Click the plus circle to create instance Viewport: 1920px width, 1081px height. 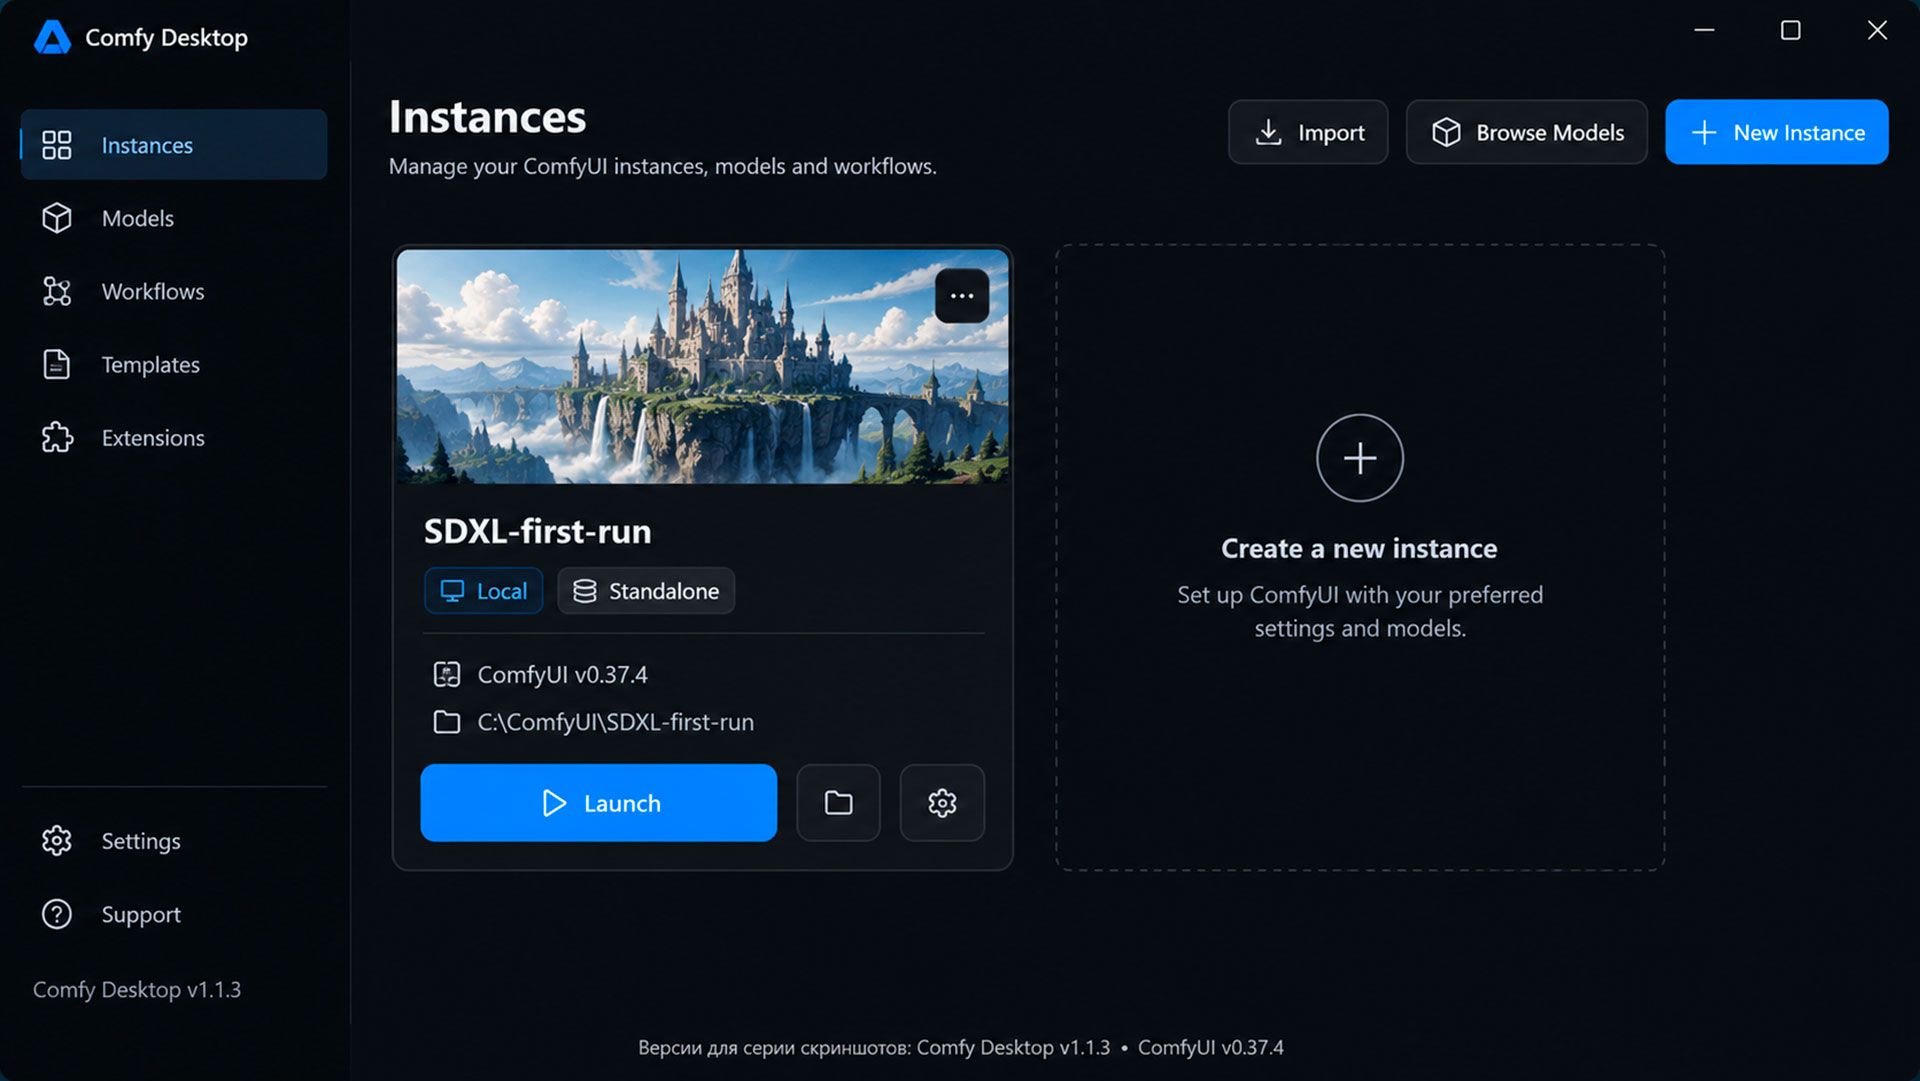pyautogui.click(x=1360, y=458)
